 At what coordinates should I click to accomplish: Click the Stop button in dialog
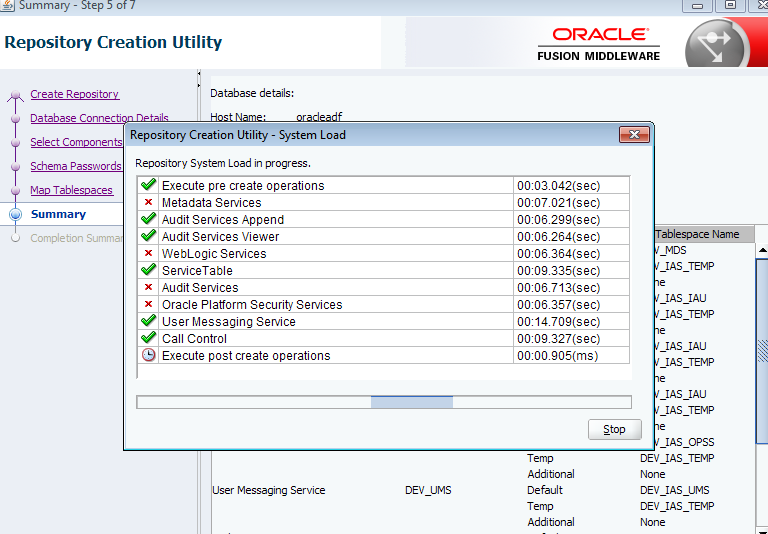[x=614, y=429]
